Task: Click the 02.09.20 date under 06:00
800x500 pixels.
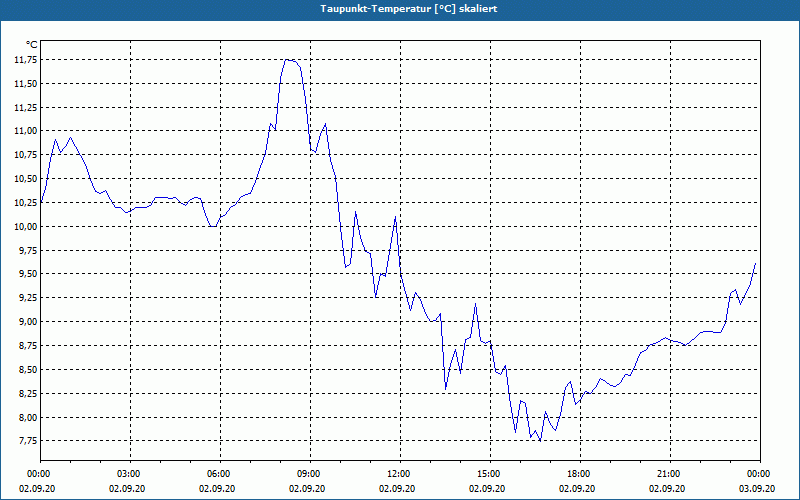Action: [x=217, y=488]
